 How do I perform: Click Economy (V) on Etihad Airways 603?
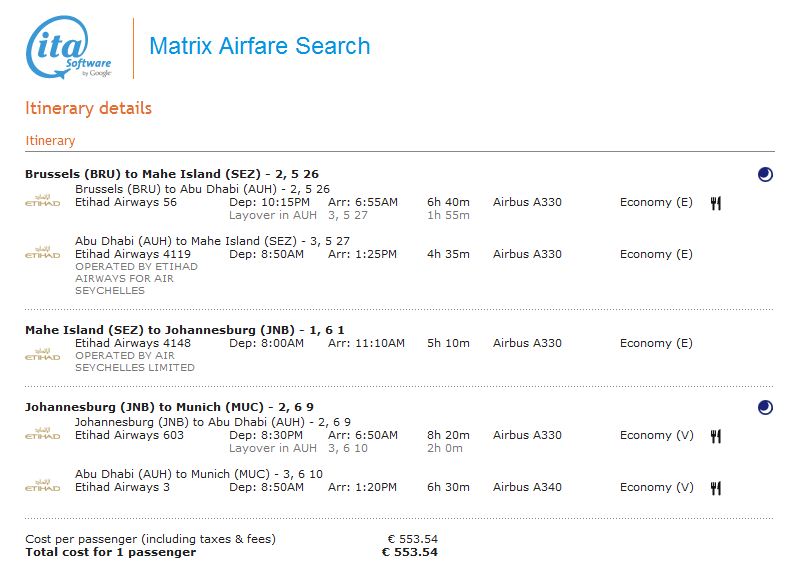[656, 435]
